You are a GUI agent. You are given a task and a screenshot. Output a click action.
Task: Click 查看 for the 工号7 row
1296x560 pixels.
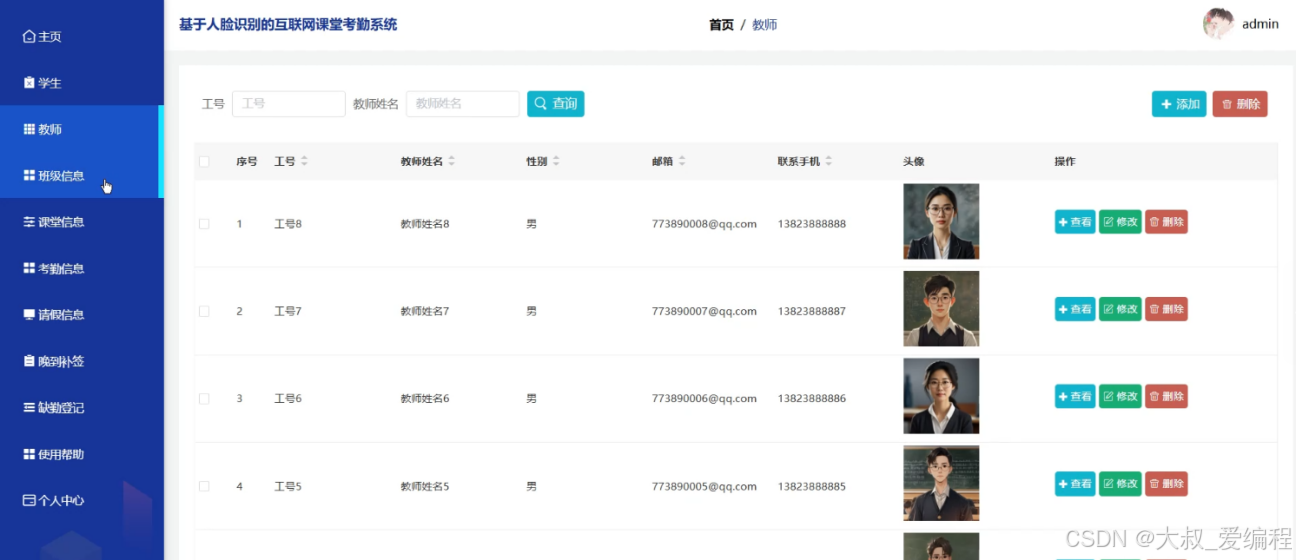[1075, 309]
